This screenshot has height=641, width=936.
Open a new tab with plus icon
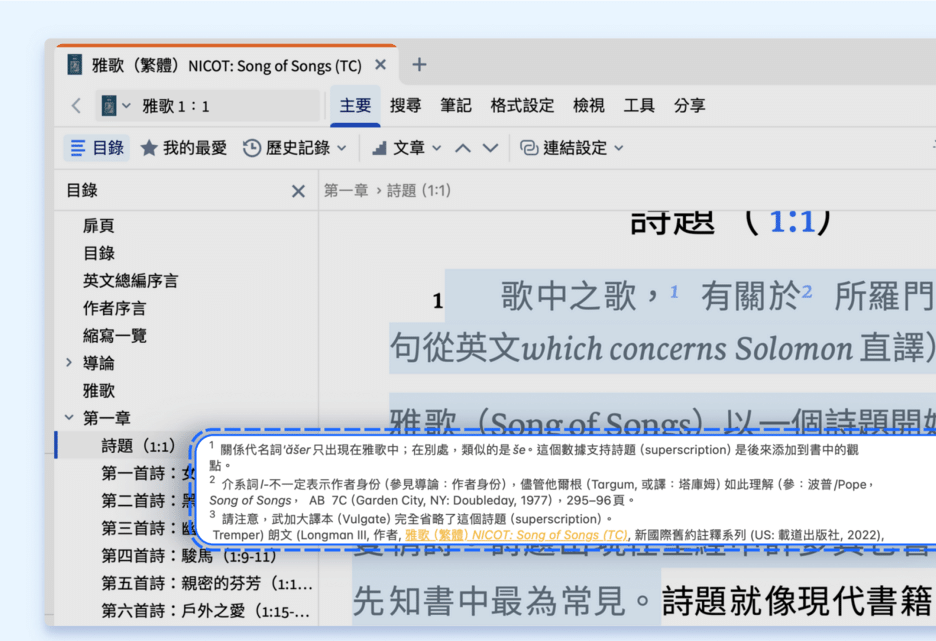pos(419,64)
